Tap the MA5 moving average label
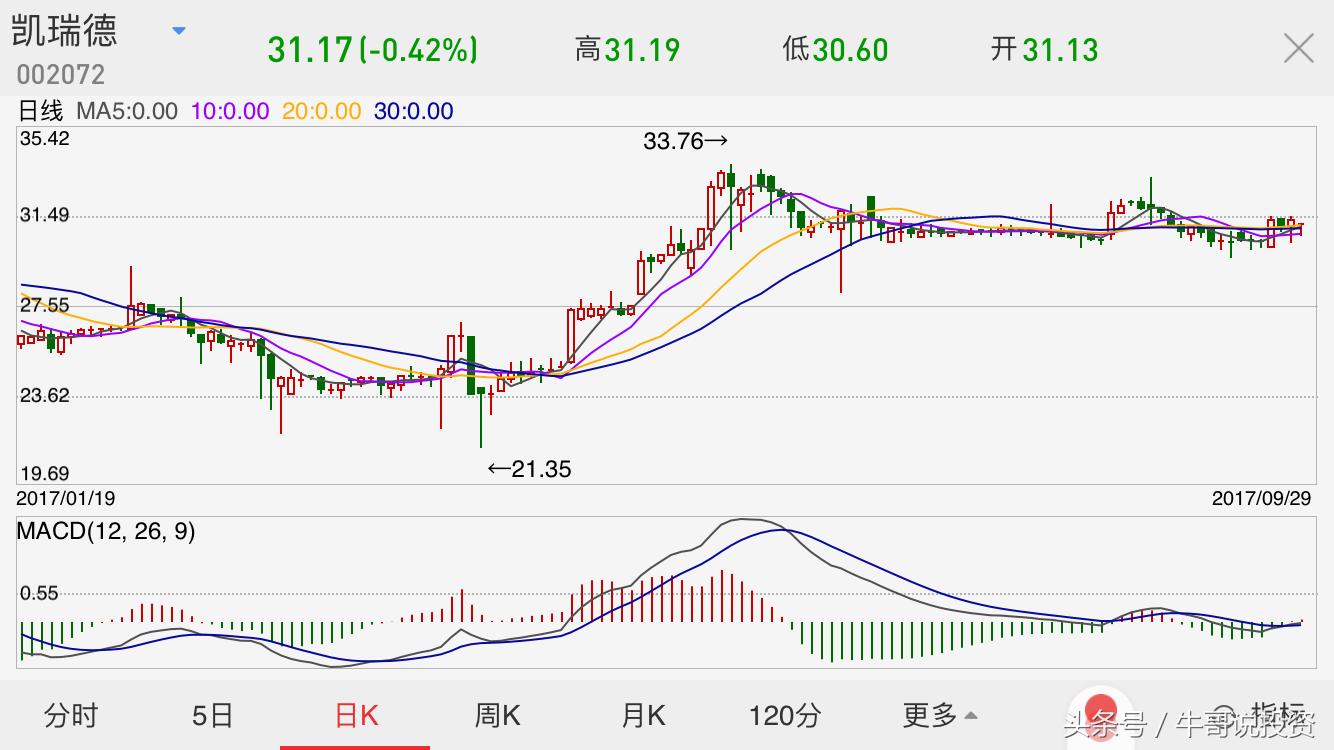 point(126,111)
